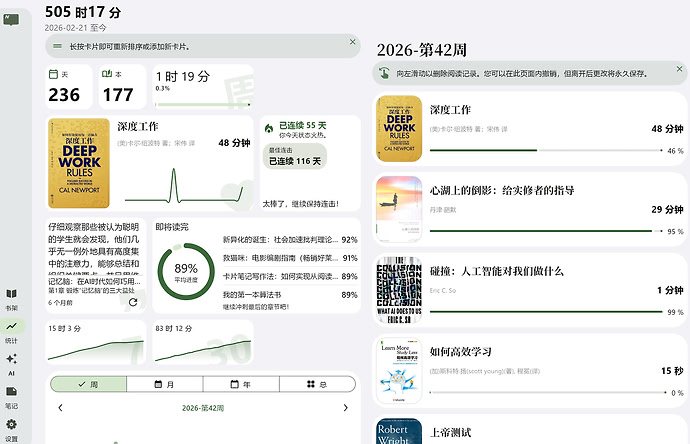
Task: Switch to the 年 year segment
Action: (241, 384)
